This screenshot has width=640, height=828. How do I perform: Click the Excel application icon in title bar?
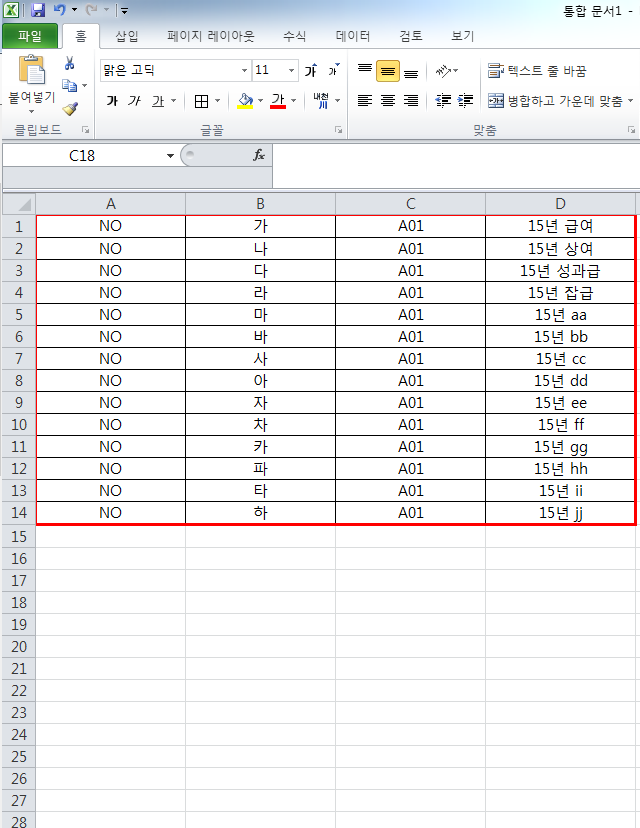point(11,10)
